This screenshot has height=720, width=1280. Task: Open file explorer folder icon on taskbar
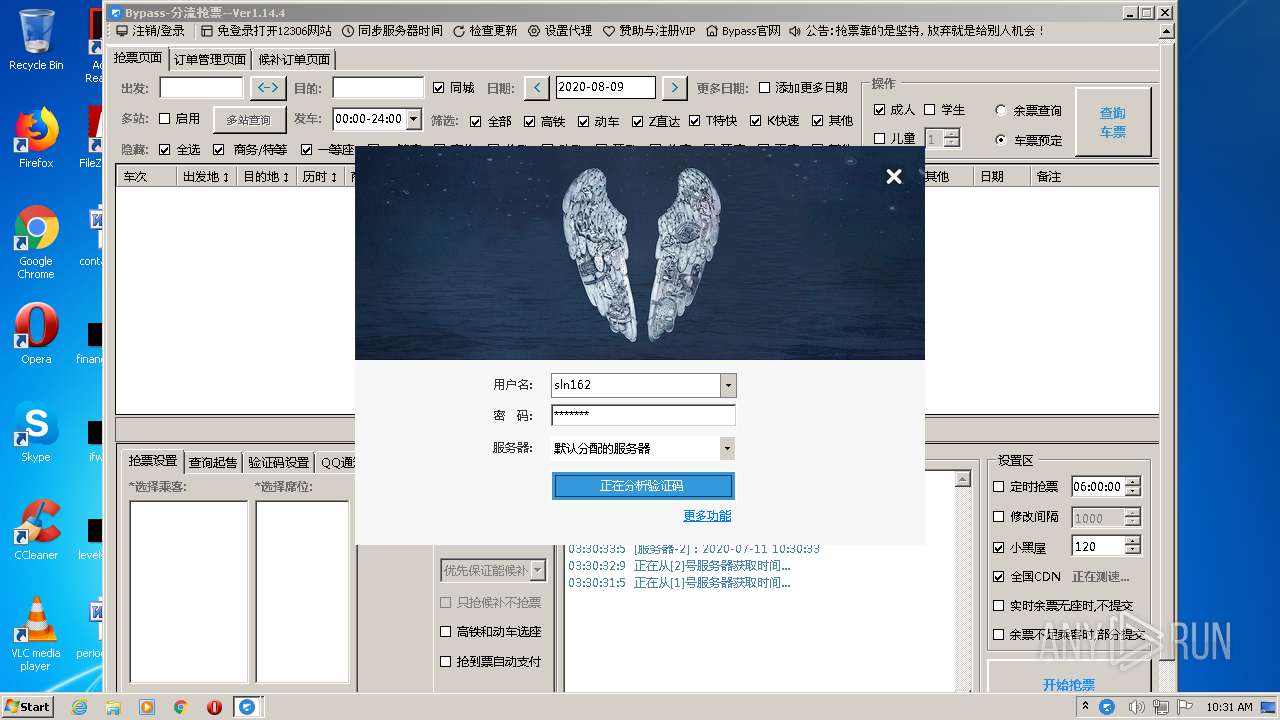[x=113, y=707]
